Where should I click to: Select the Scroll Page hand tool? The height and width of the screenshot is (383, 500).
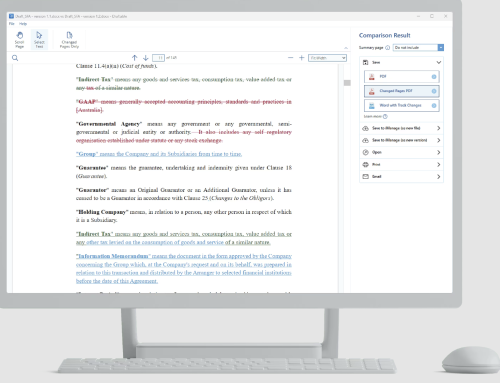(20, 40)
